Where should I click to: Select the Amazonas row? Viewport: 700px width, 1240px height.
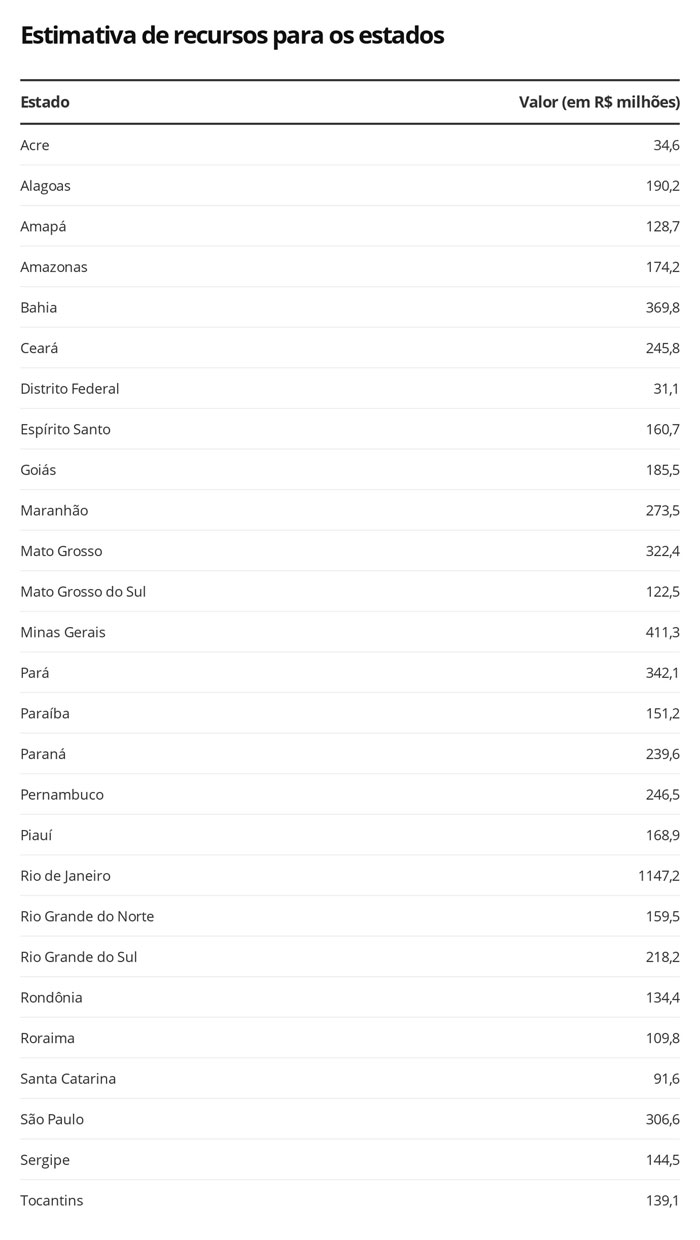350,267
